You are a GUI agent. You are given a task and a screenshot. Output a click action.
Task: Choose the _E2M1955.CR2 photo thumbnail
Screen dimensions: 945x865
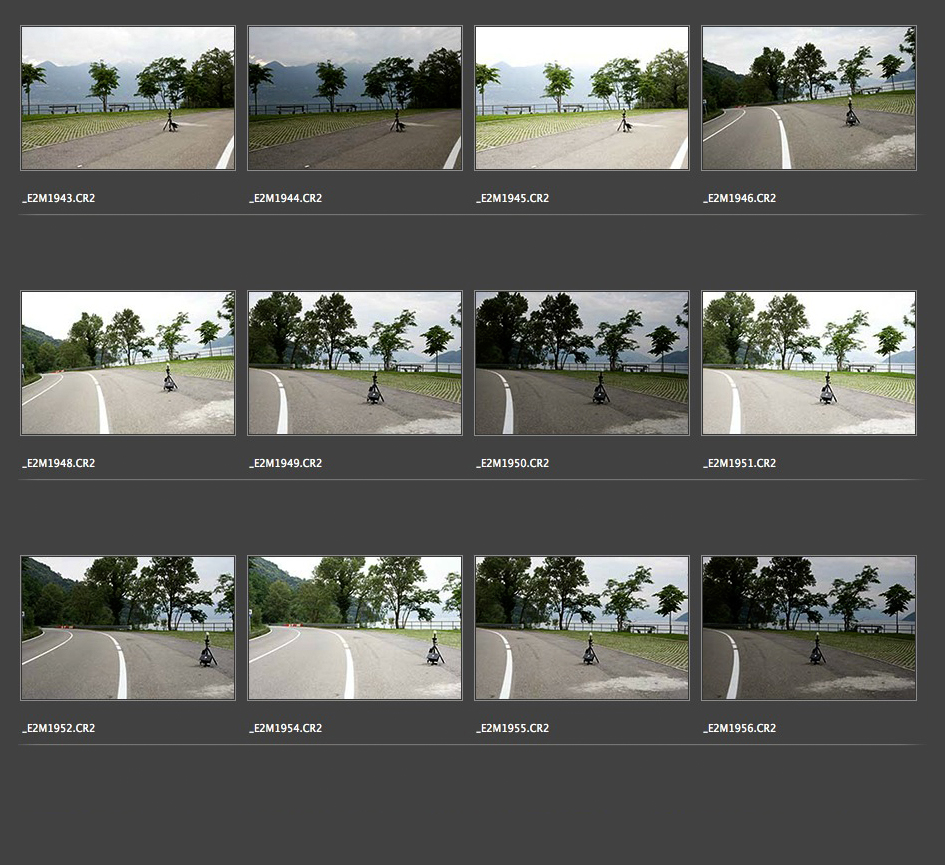coord(582,628)
